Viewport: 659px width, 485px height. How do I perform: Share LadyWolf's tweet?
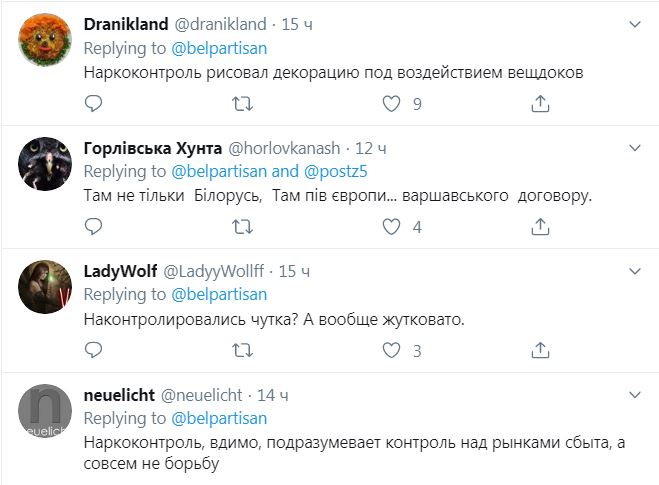(540, 350)
